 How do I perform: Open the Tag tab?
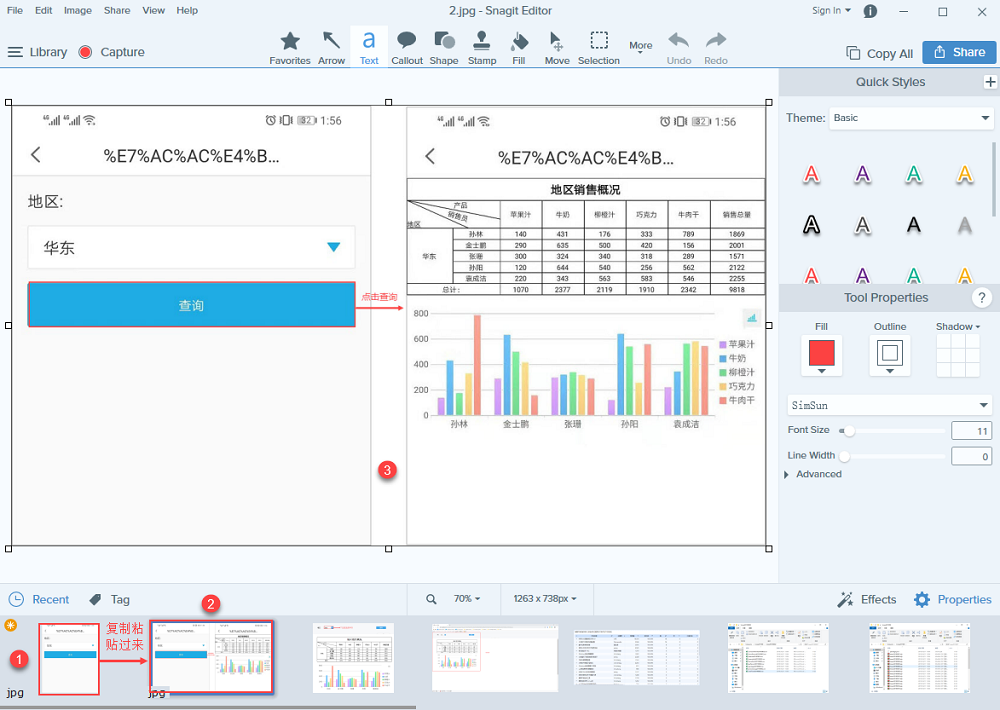[109, 600]
